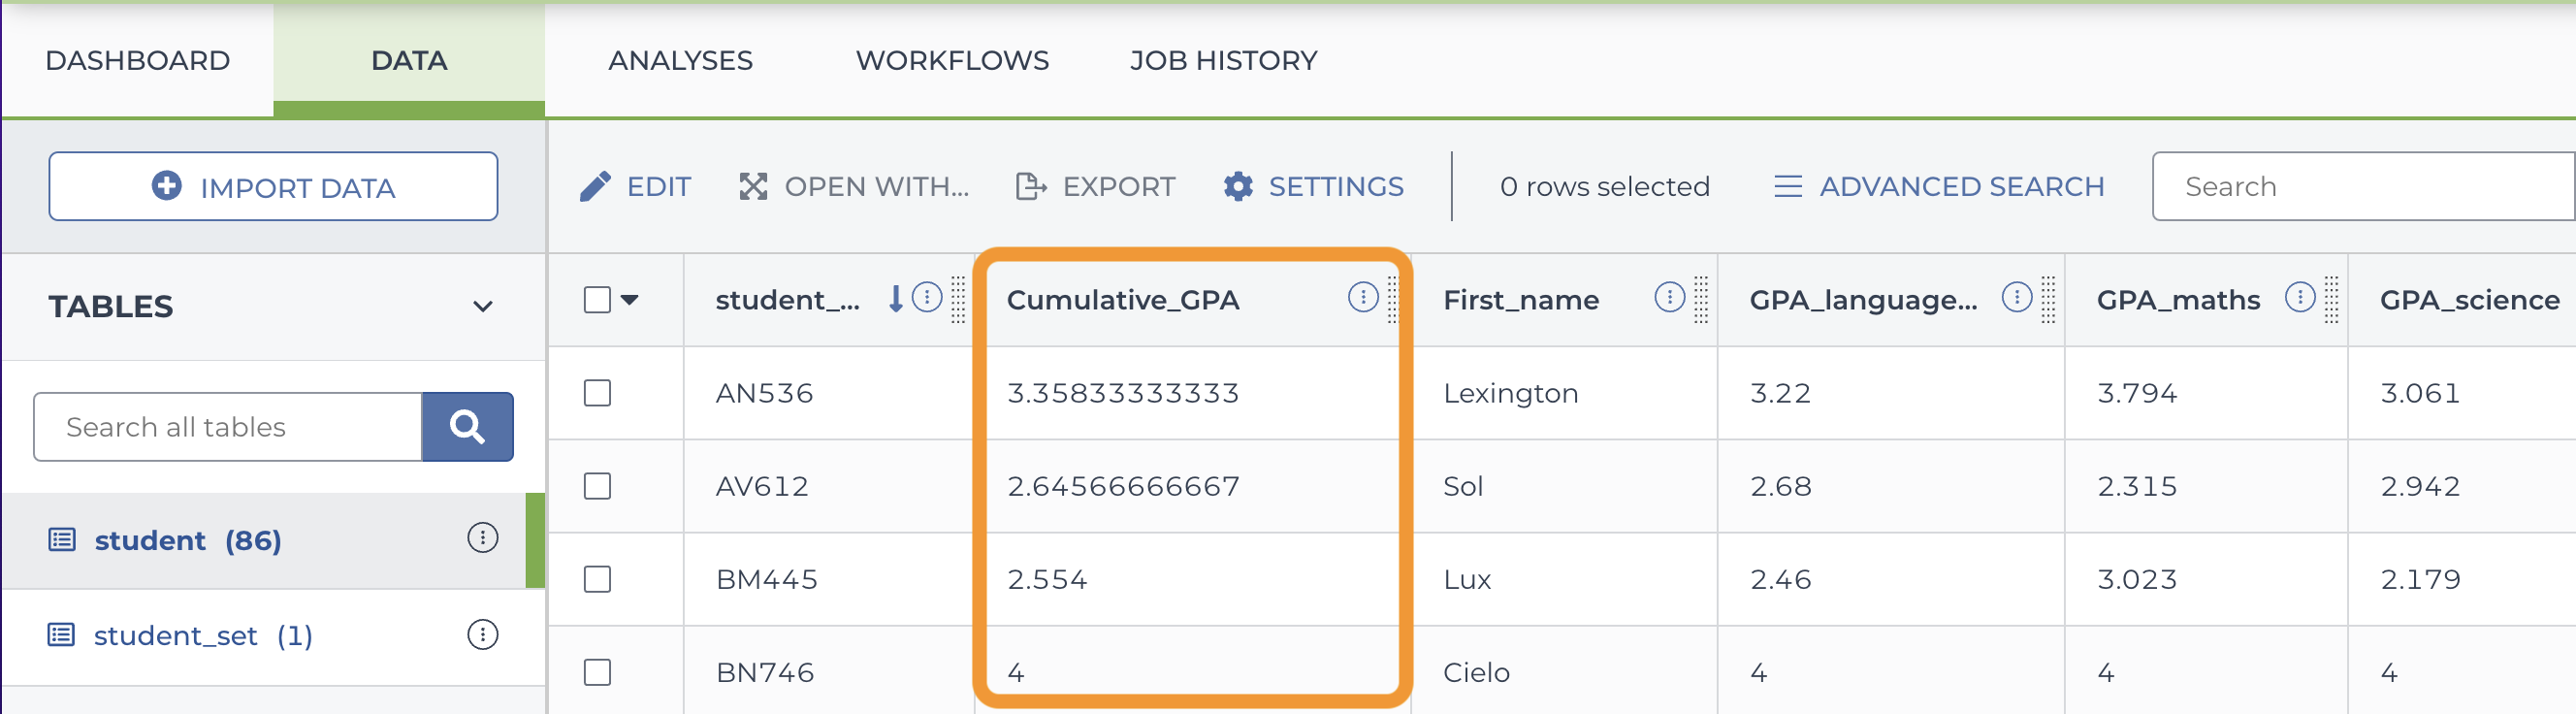Click the student_set table list icon
The image size is (2576, 714).
coord(62,635)
